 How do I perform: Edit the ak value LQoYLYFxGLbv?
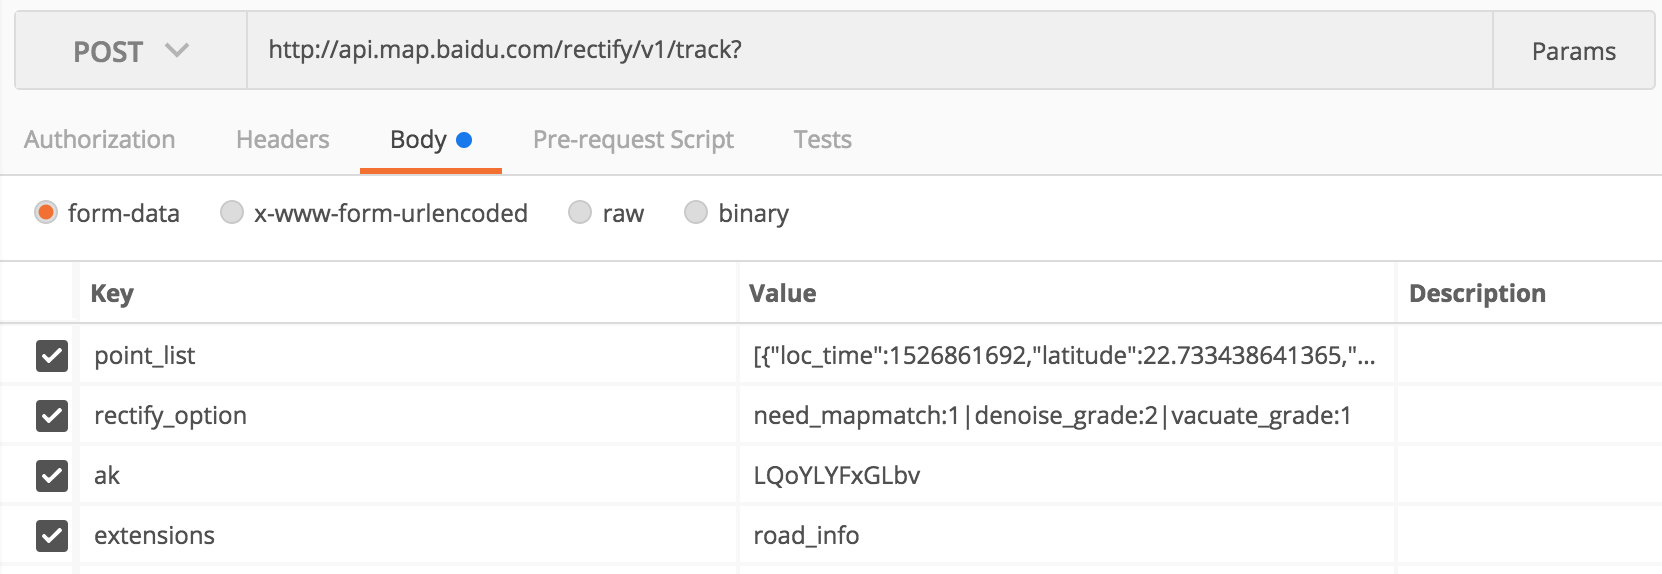pos(837,475)
